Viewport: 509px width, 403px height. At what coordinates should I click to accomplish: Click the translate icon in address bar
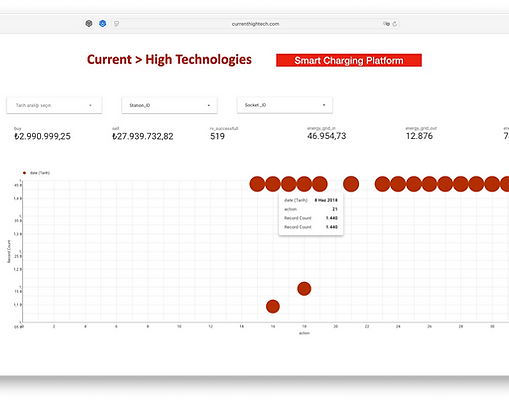click(x=386, y=24)
